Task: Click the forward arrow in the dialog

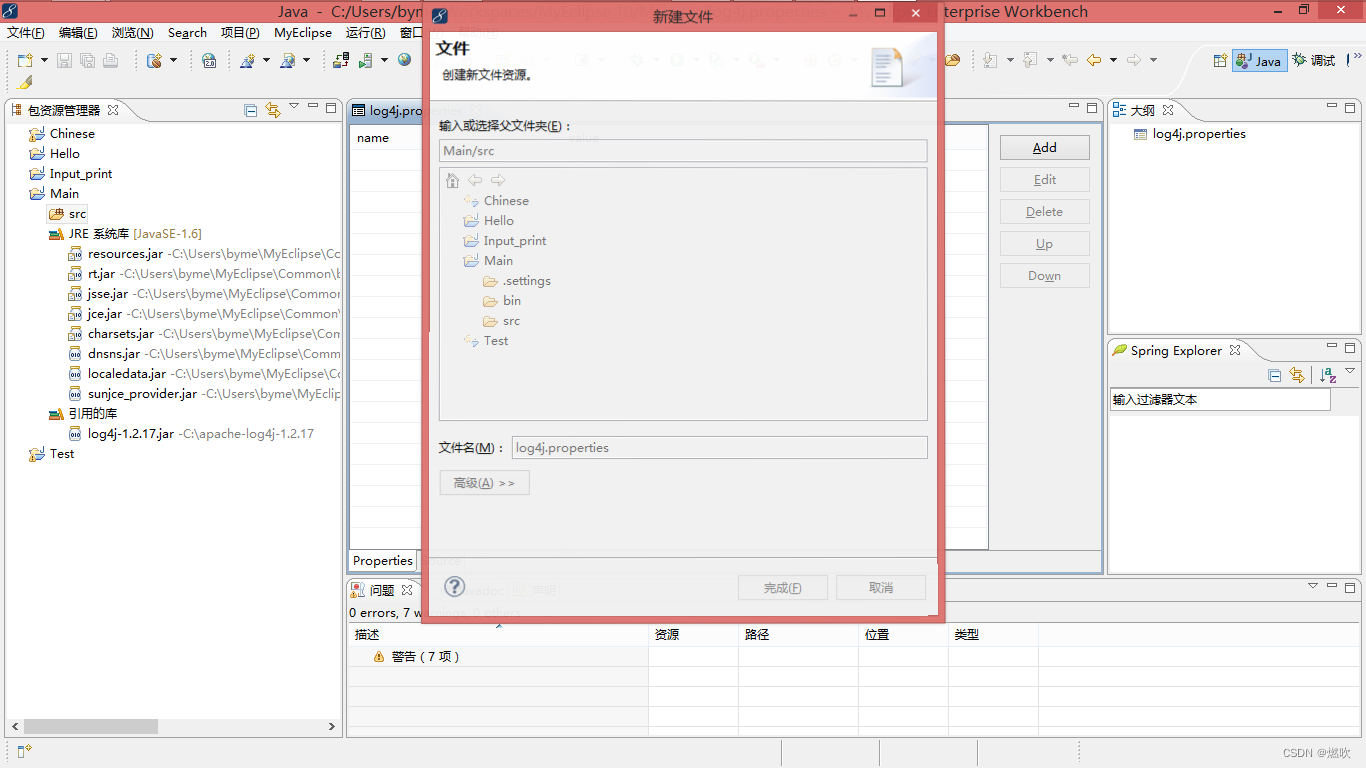Action: [x=497, y=180]
